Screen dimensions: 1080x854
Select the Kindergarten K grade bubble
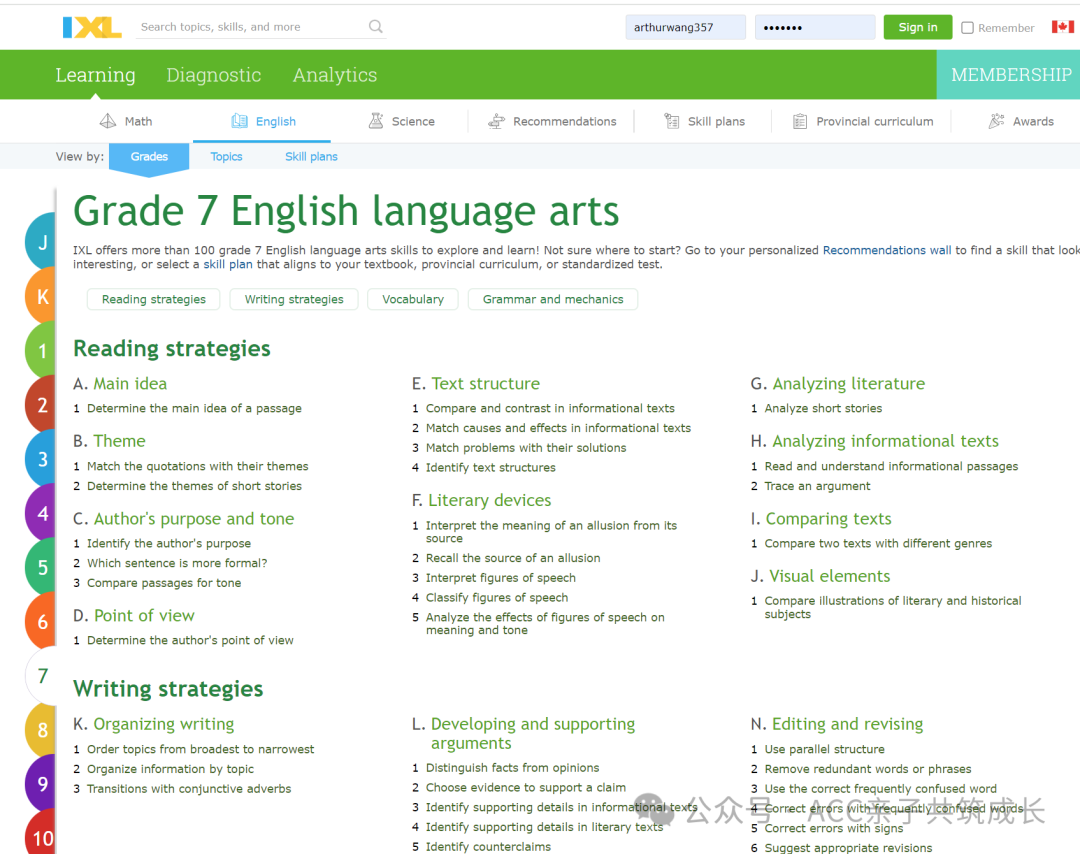pos(41,296)
